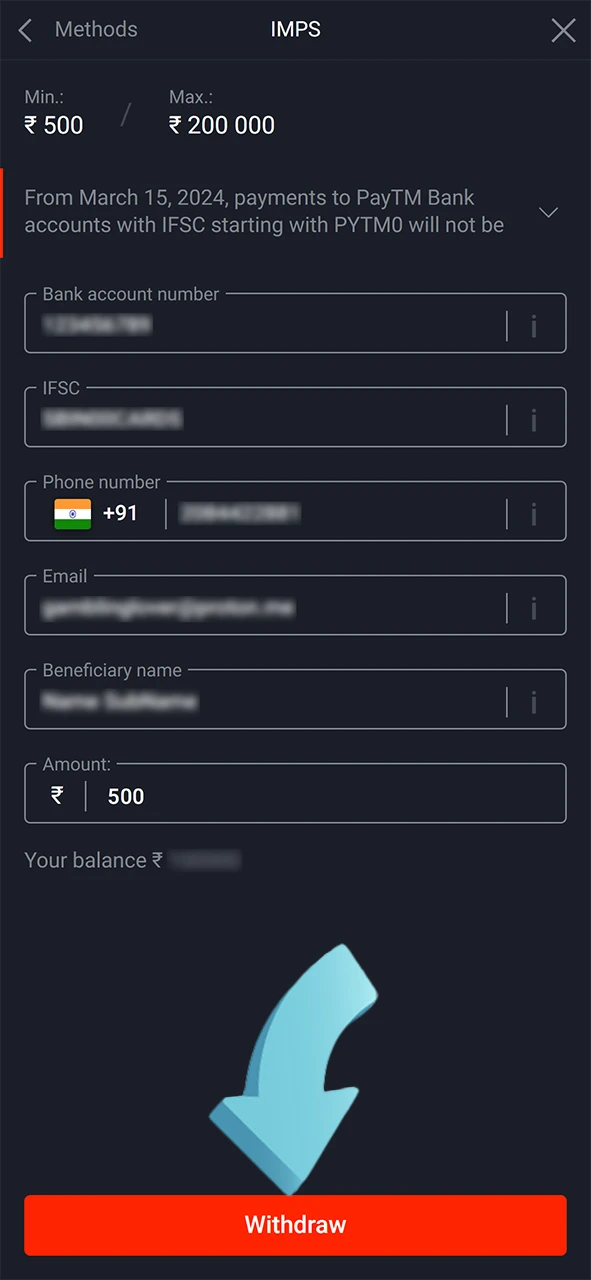Tap your hidden balance amount

pyautogui.click(x=204, y=860)
